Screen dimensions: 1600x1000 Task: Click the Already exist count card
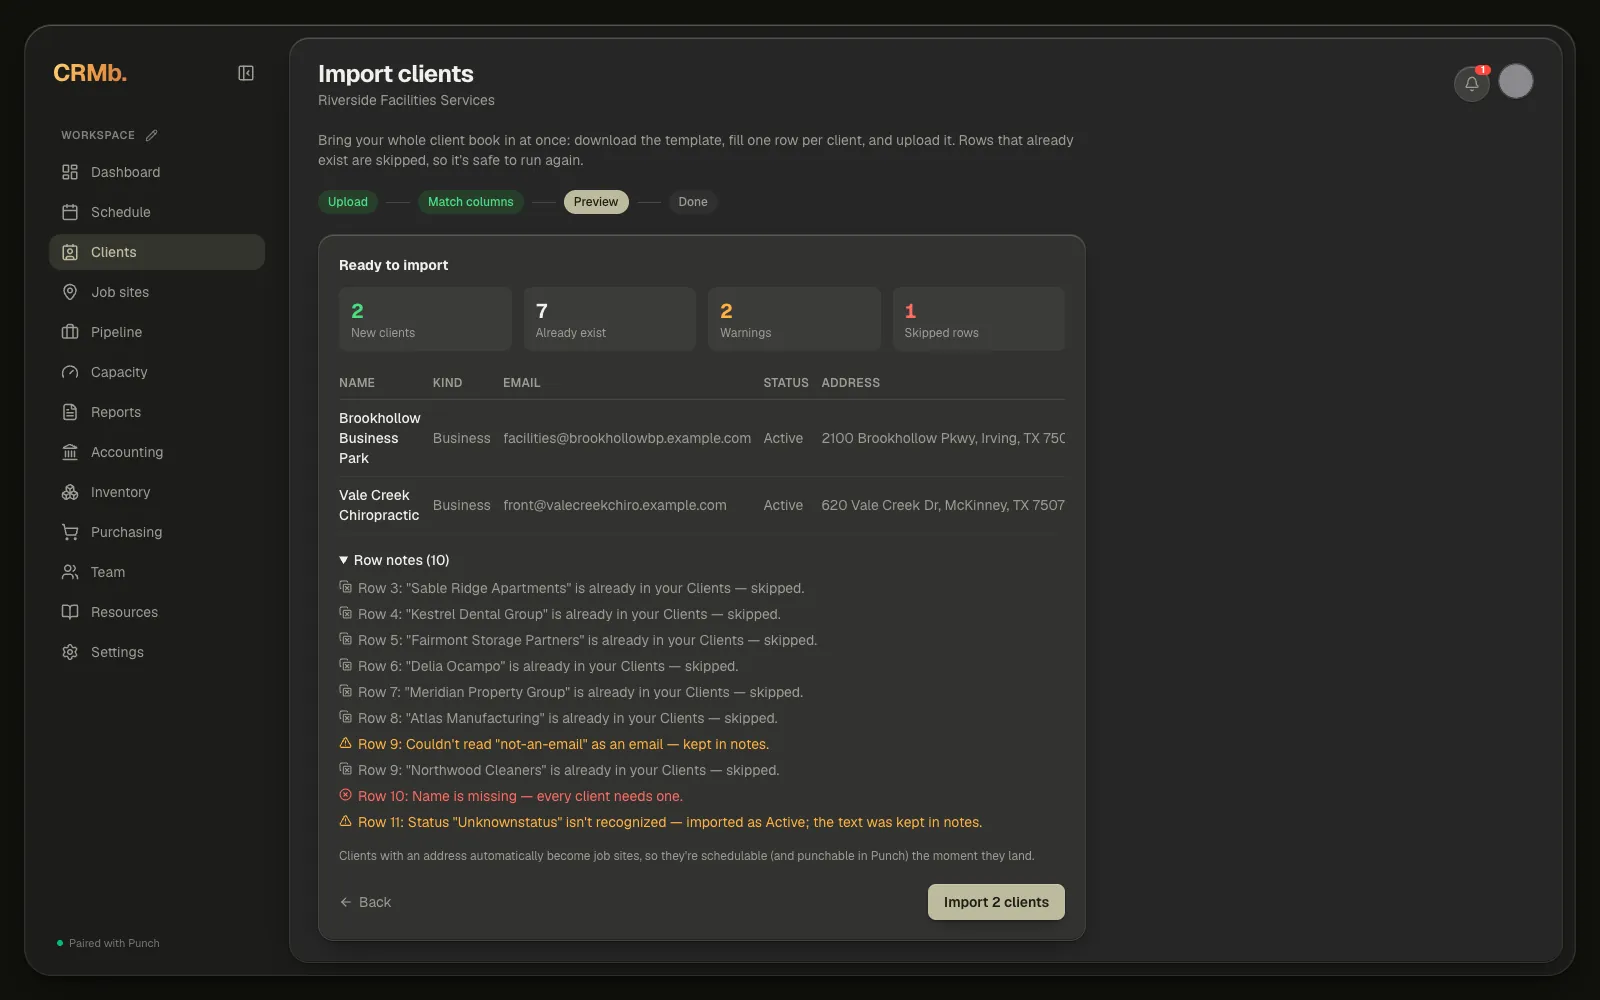[610, 319]
